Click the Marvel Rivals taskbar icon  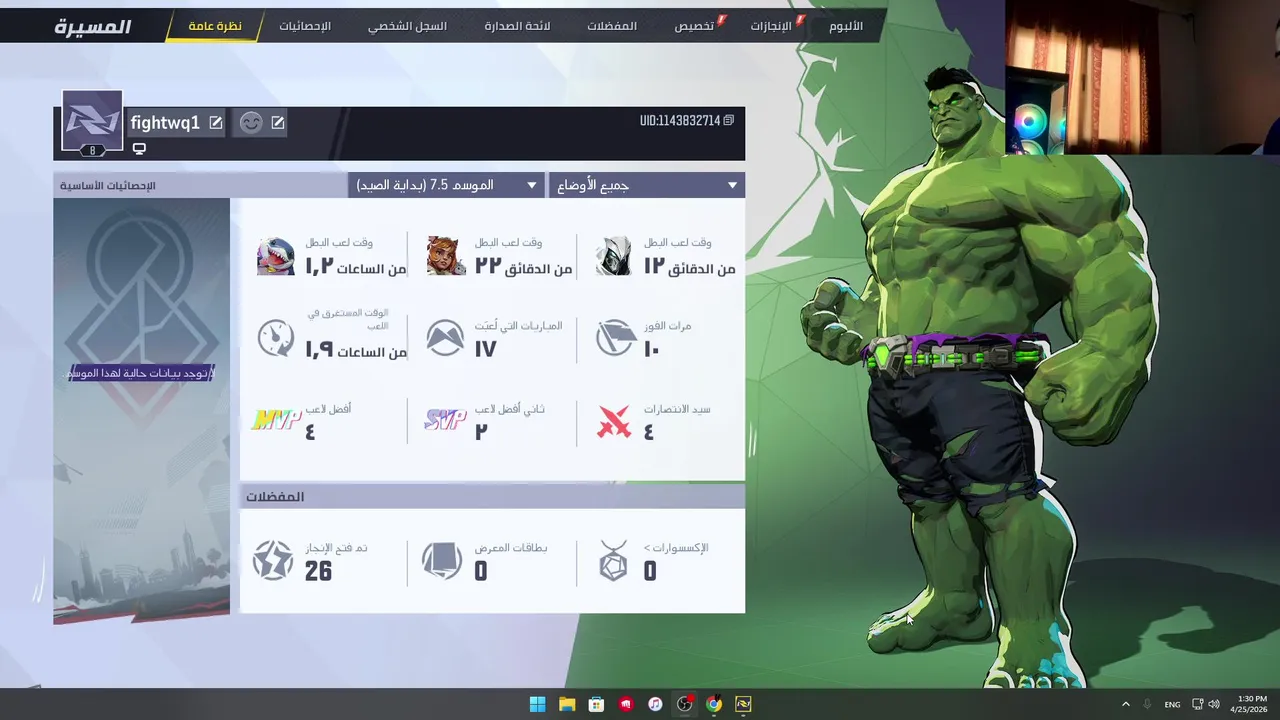click(x=743, y=704)
